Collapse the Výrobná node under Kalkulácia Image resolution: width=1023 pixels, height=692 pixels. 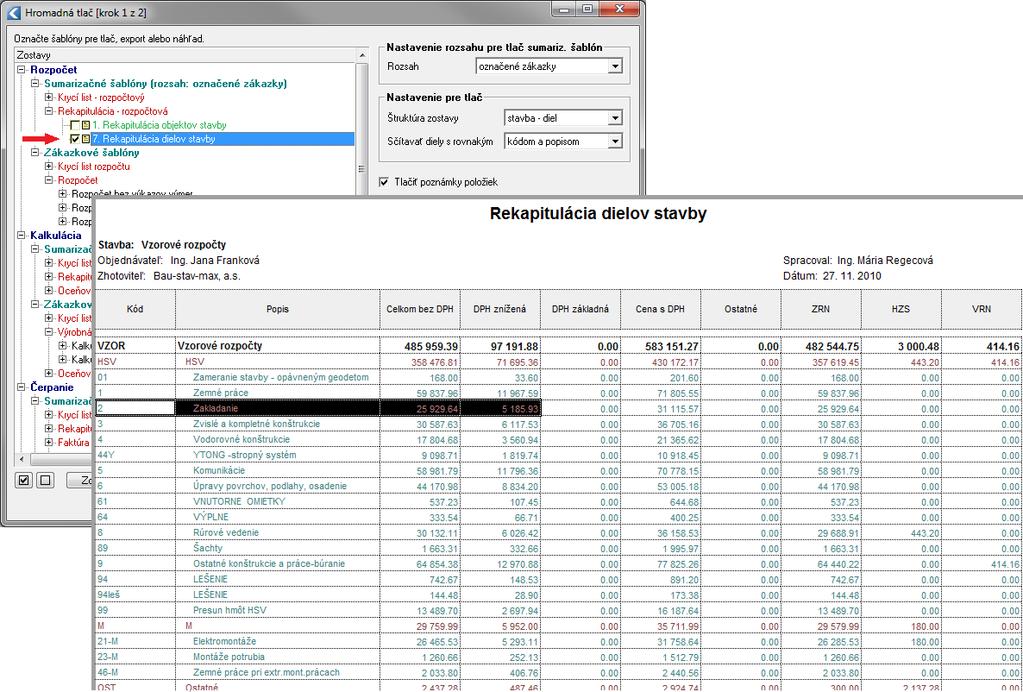(49, 331)
